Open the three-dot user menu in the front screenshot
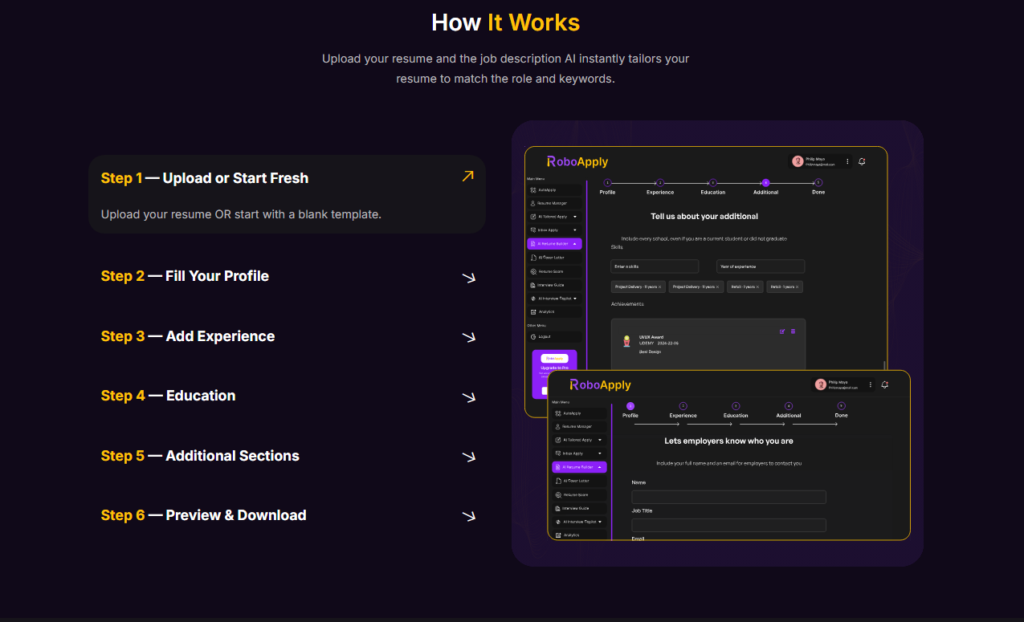Screen dimensions: 1024x622 [x=871, y=385]
